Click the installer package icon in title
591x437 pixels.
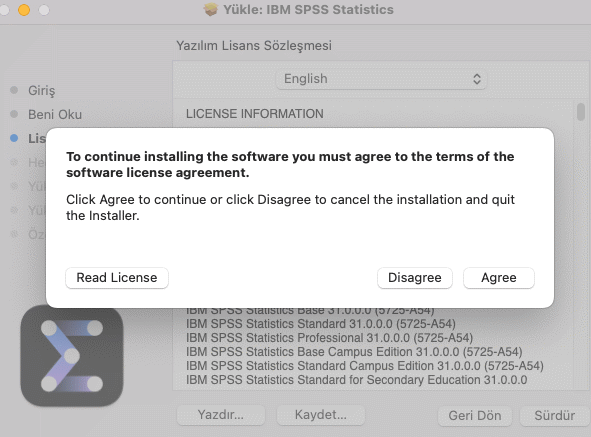[211, 9]
